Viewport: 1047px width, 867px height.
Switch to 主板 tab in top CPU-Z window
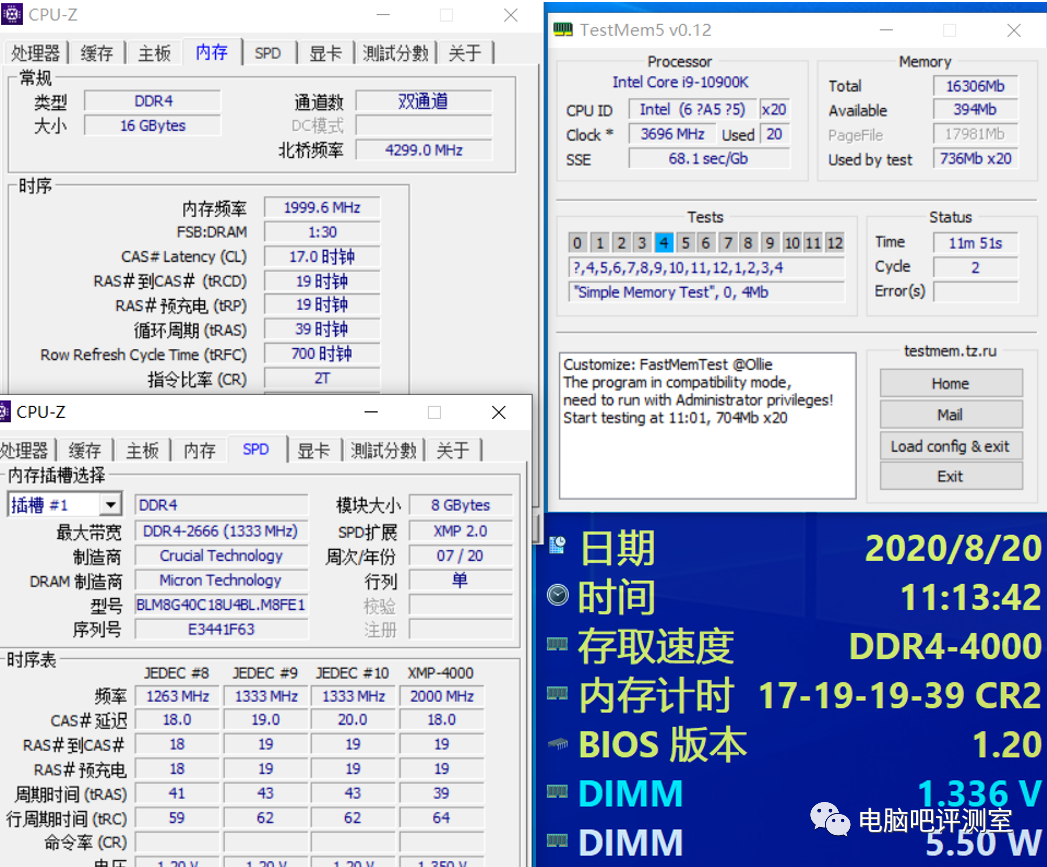point(154,53)
